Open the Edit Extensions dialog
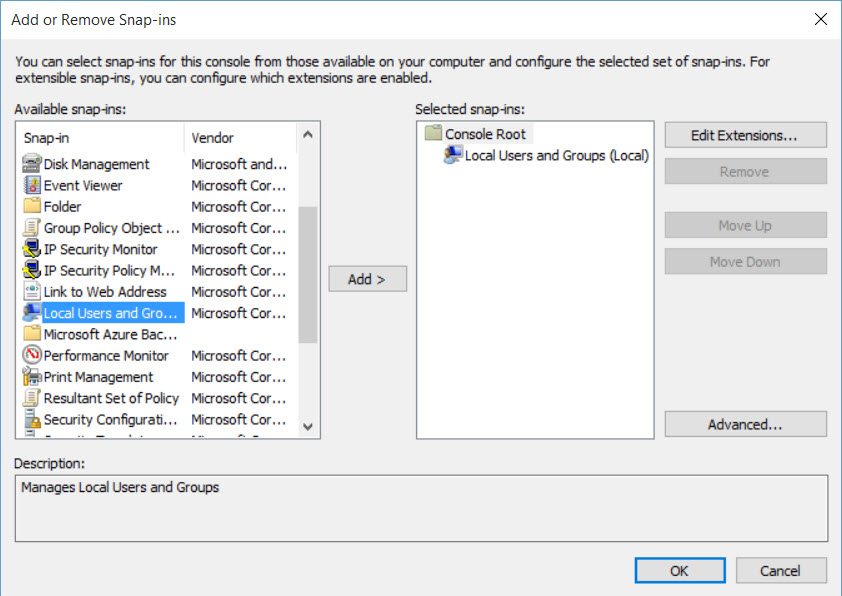 pos(745,134)
